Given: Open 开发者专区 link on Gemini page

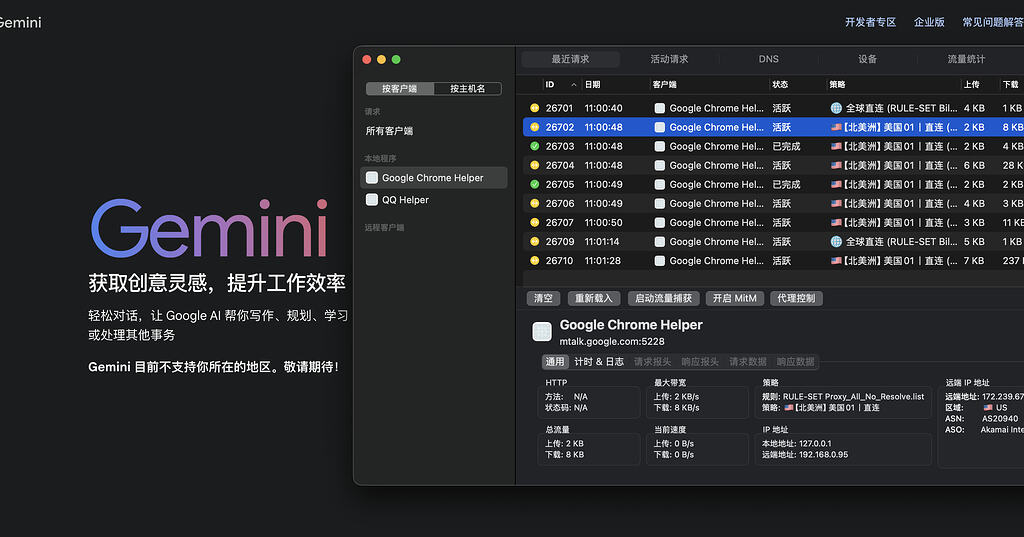Looking at the screenshot, I should point(871,22).
